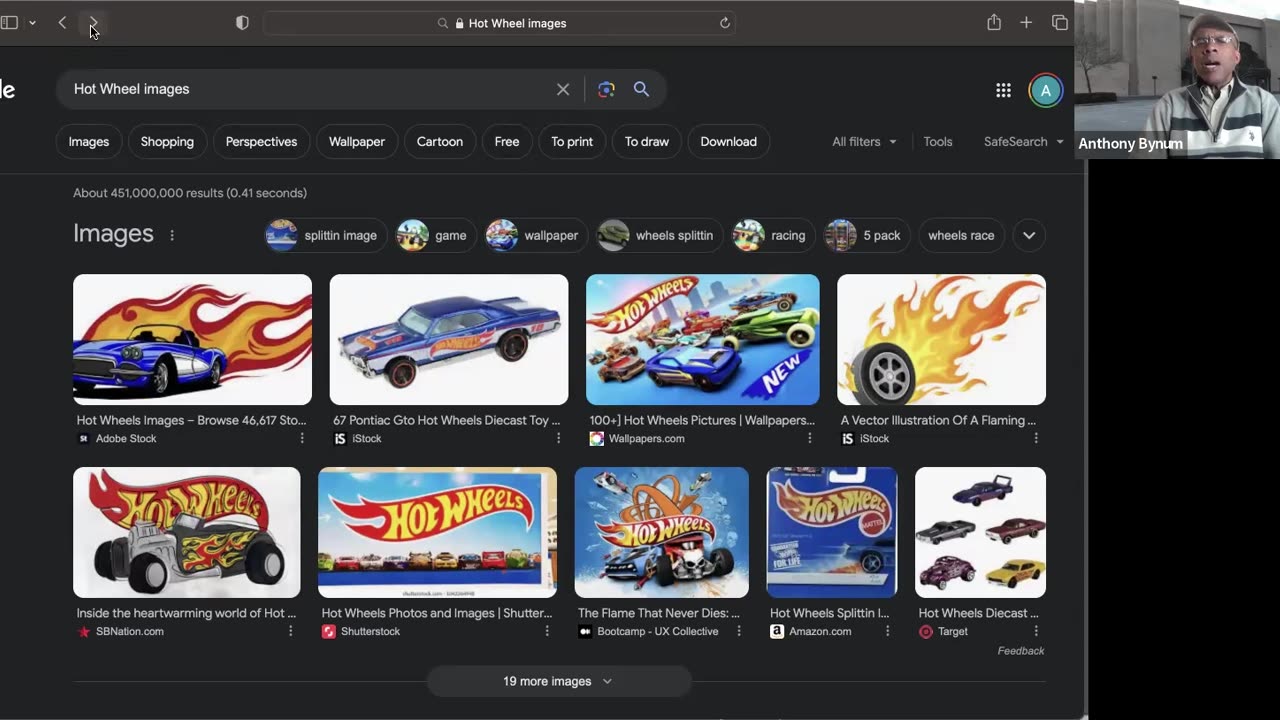Image resolution: width=1280 pixels, height=720 pixels.
Task: Select the wallpaper image suggestion chip
Action: [x=537, y=235]
